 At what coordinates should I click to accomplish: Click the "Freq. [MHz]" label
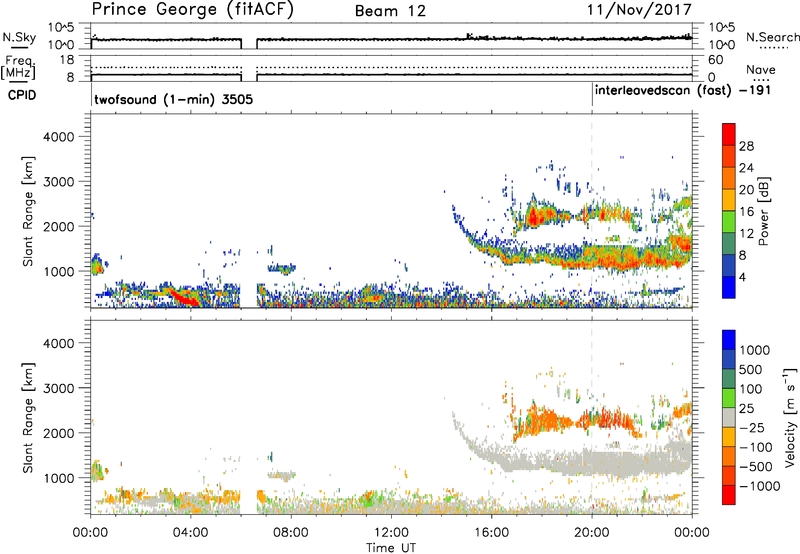coord(19,68)
